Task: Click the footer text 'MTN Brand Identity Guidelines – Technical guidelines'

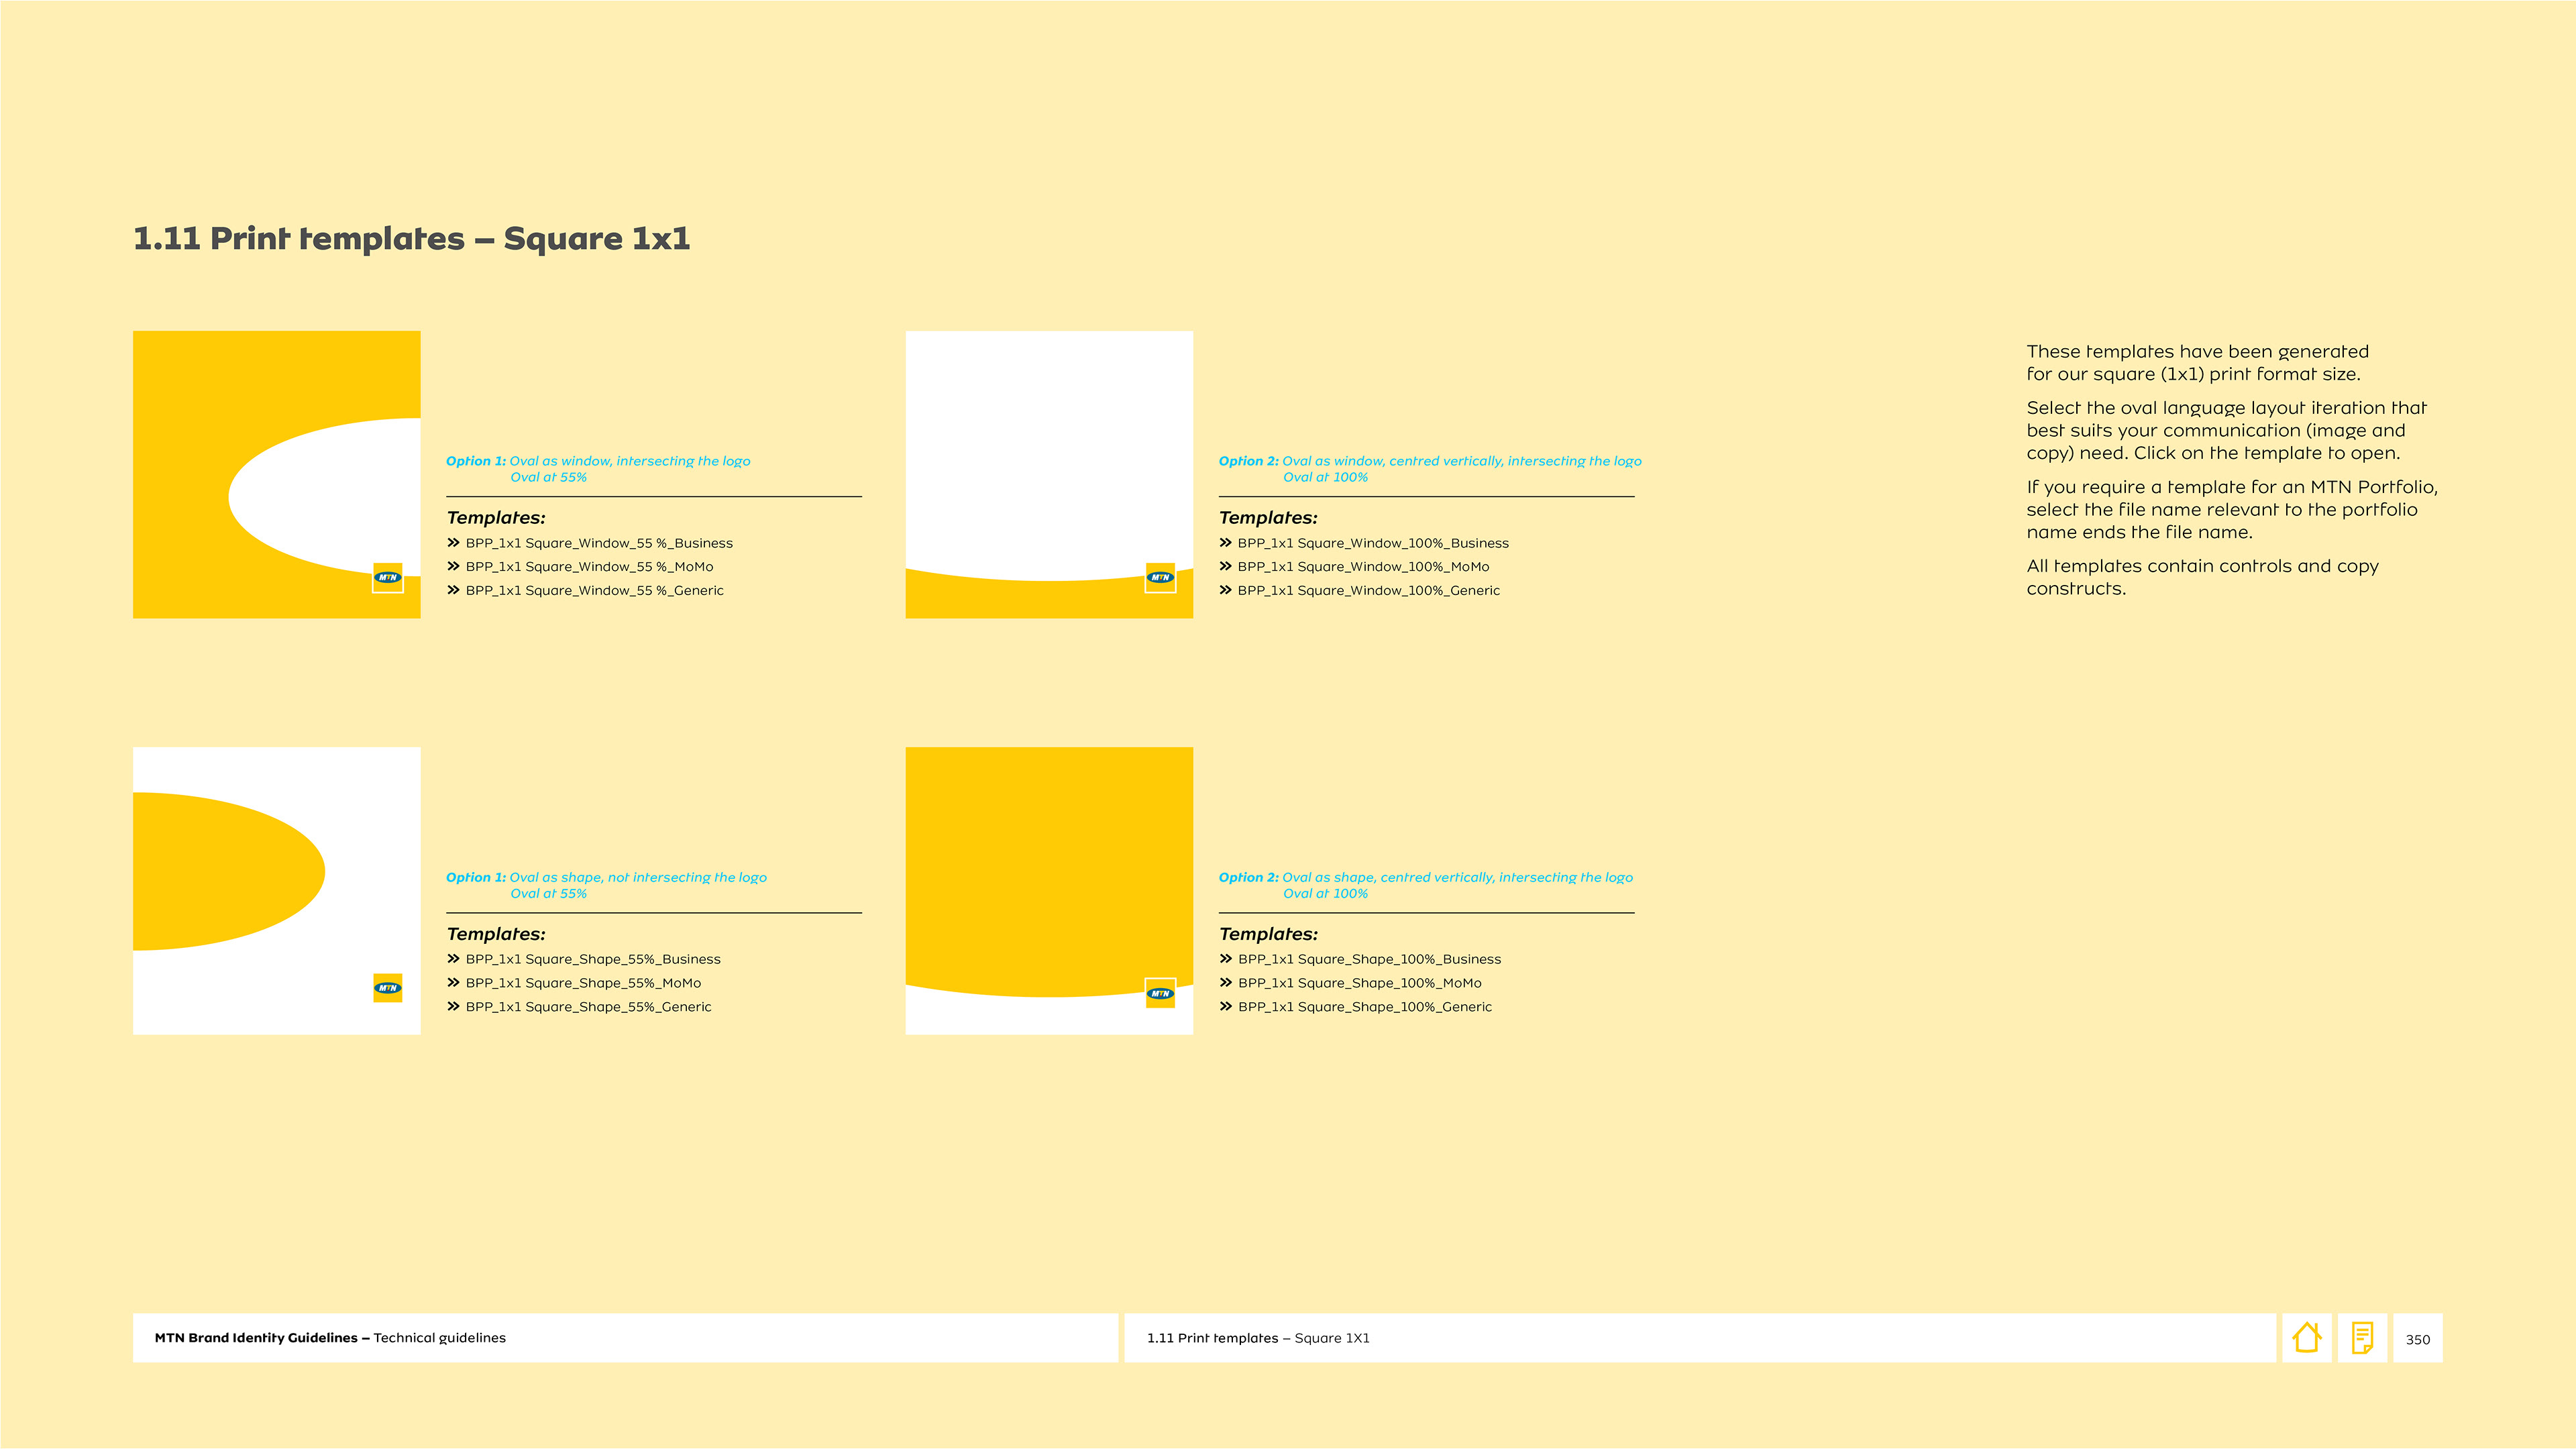Action: [330, 1338]
